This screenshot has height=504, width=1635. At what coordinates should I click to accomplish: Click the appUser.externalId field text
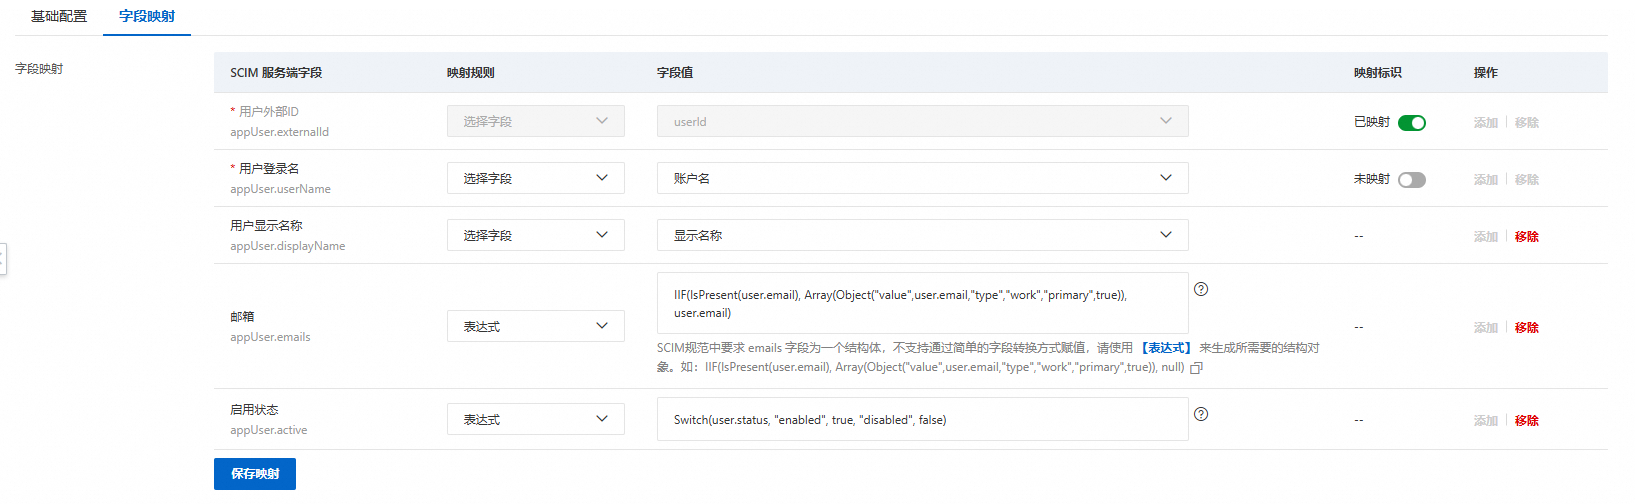[279, 132]
